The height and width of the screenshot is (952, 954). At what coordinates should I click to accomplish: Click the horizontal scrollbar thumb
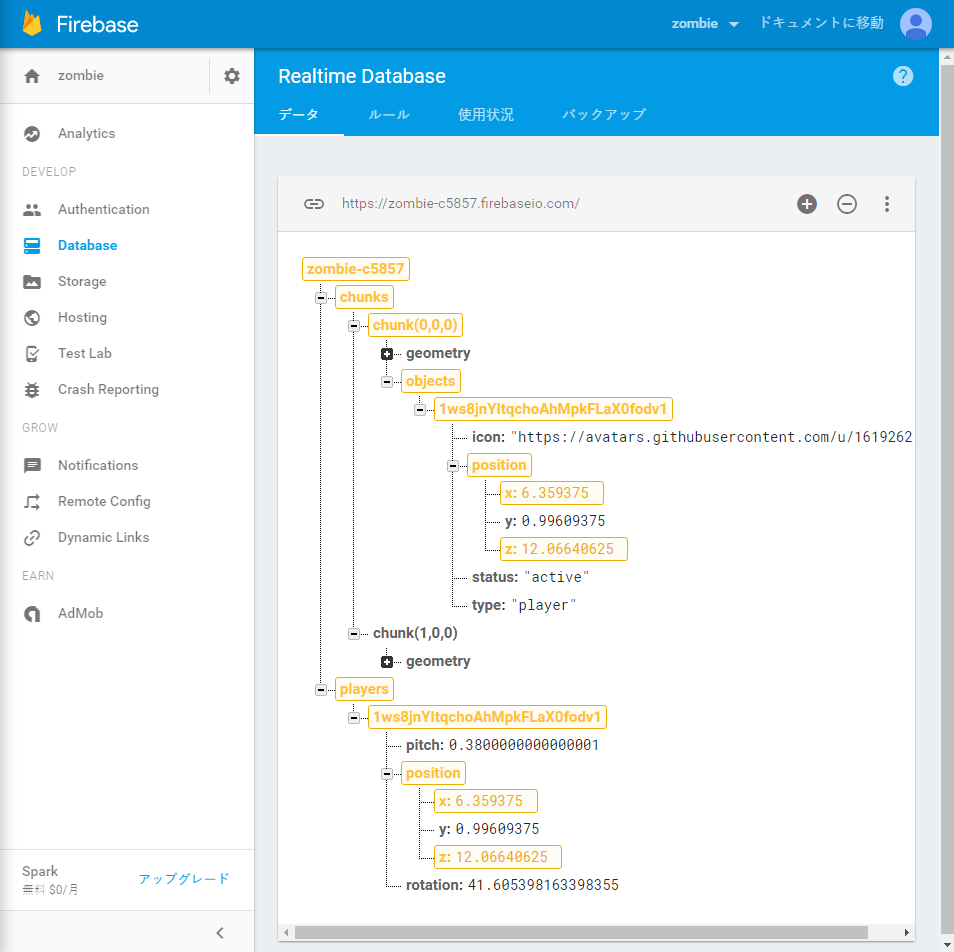(x=581, y=933)
